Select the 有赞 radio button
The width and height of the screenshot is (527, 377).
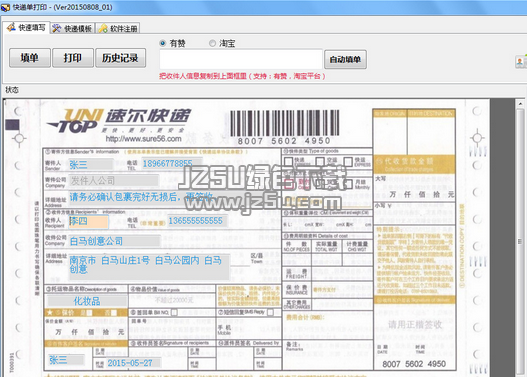163,43
